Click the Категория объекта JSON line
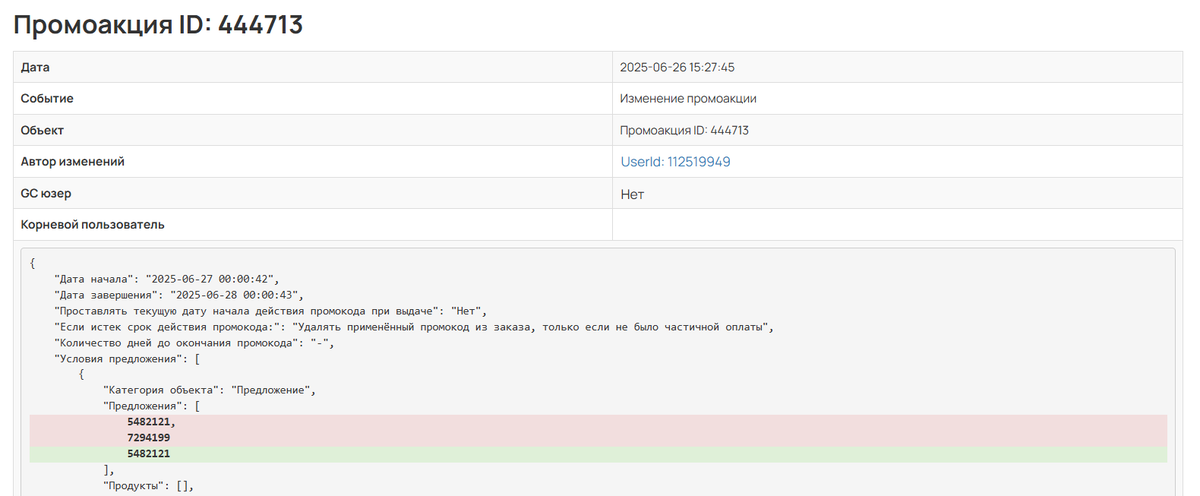 click(210, 391)
